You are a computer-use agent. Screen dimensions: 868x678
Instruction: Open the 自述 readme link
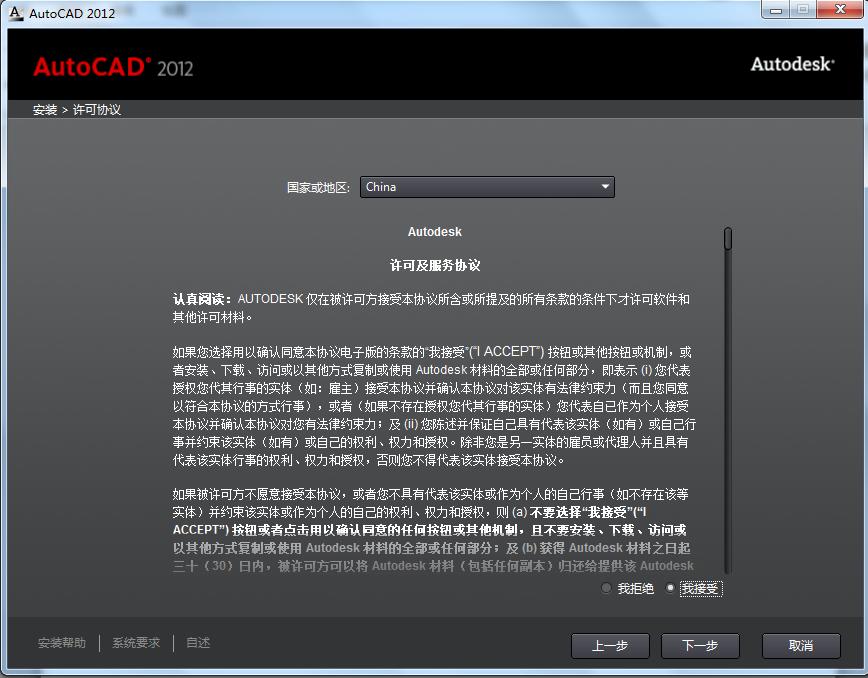(196, 643)
